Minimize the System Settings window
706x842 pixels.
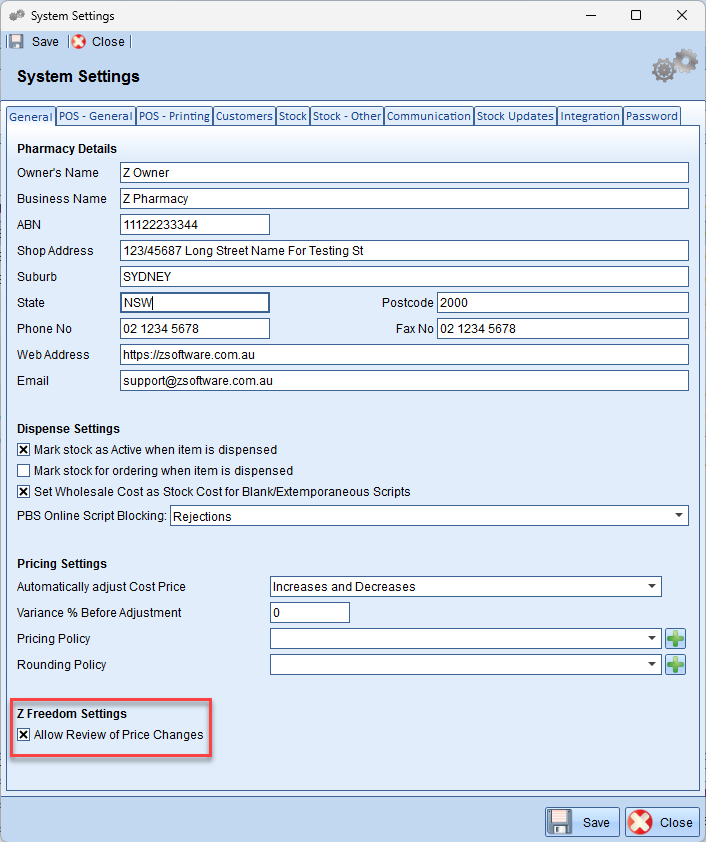tap(590, 16)
